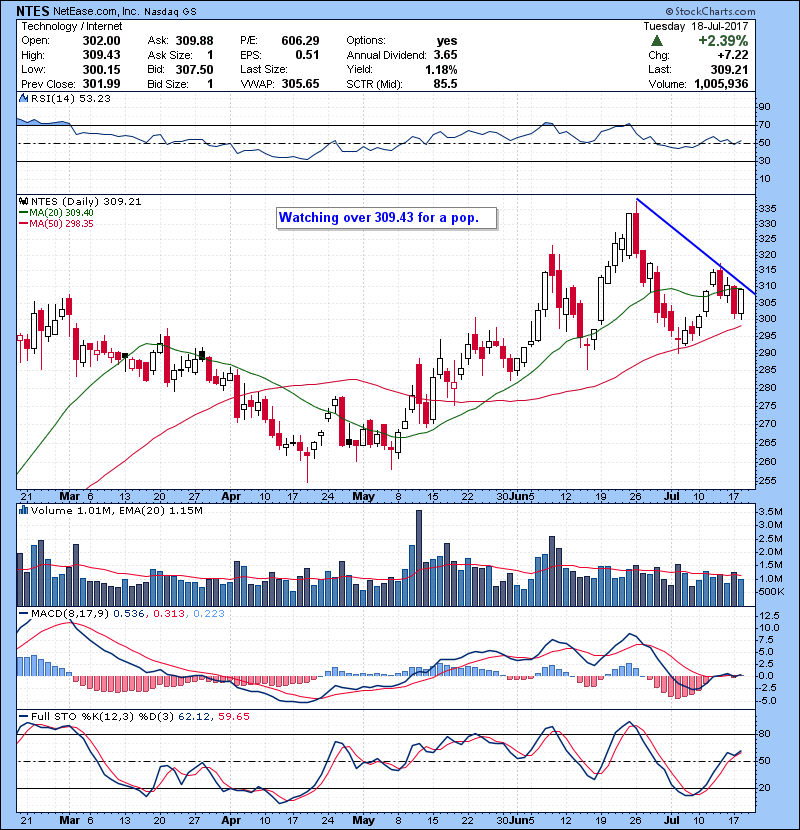Viewport: 800px width, 830px height.
Task: Click the SCTR (Mid) value 85.5
Action: pos(445,84)
